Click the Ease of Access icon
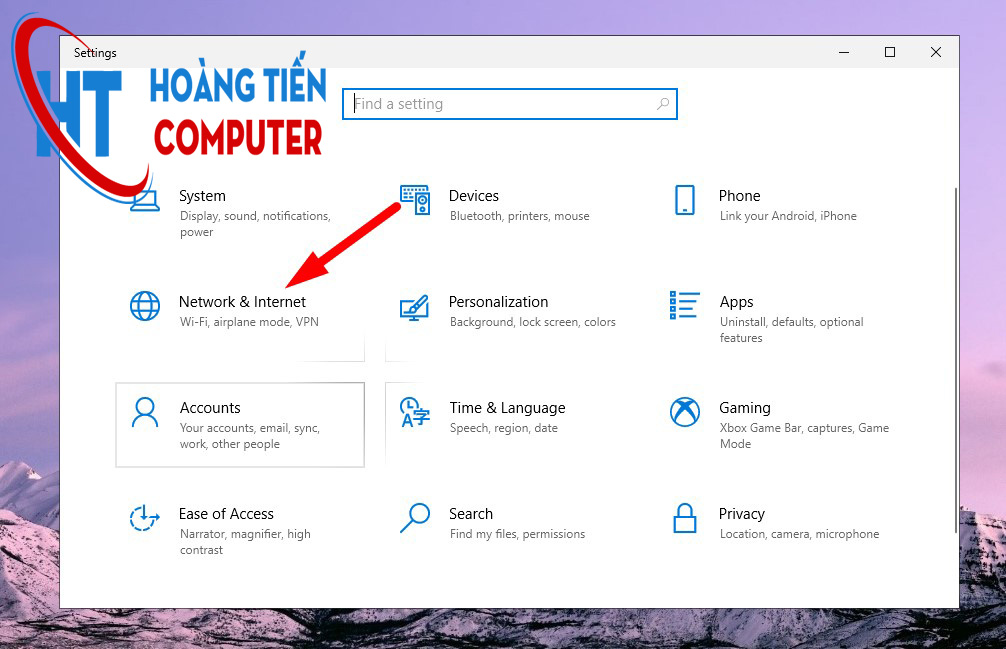 coord(145,518)
